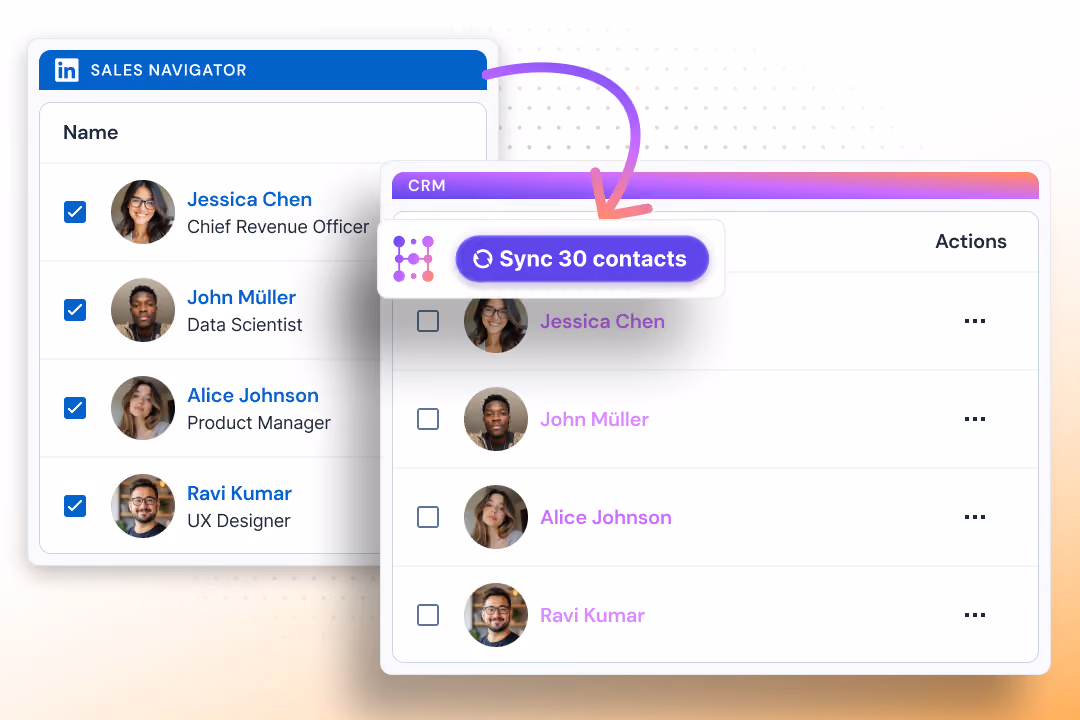Click the Name column header
Image resolution: width=1080 pixels, height=720 pixels.
90,132
